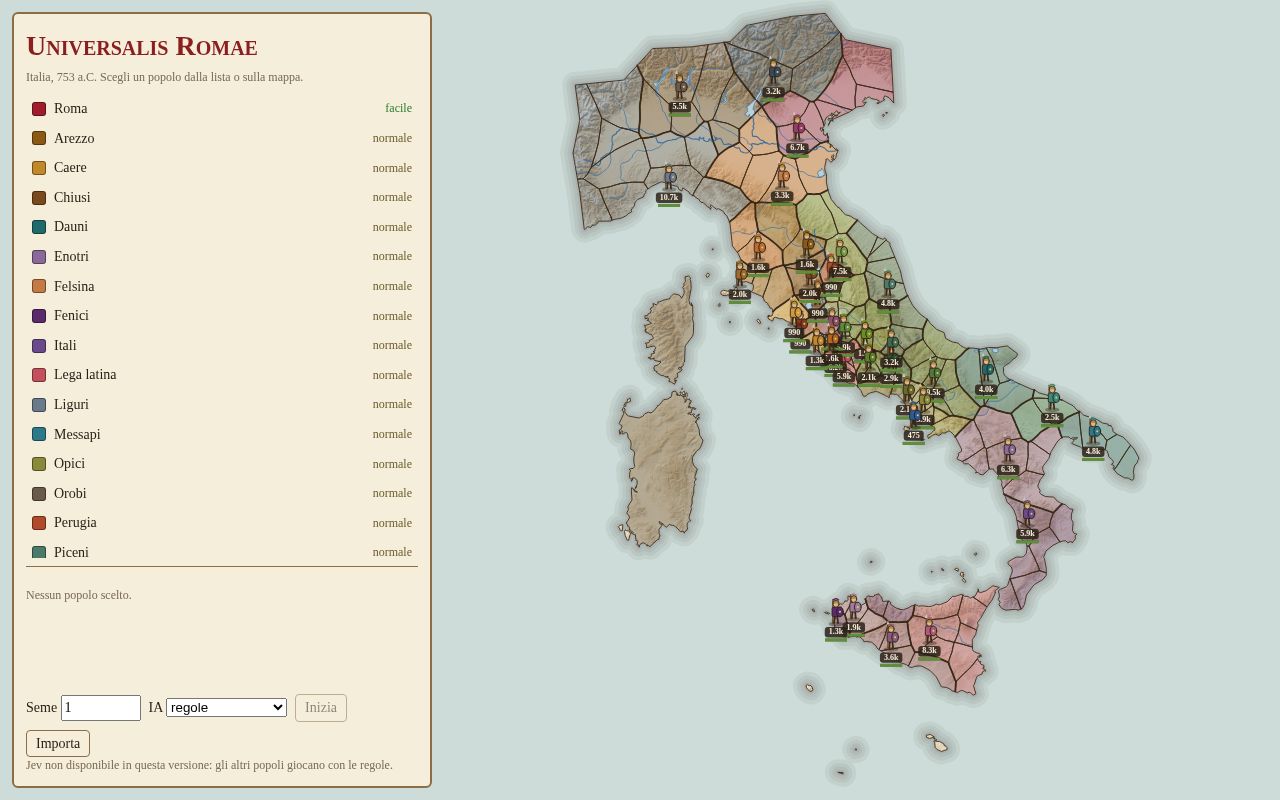Select Orobi in the list
1280x800 pixels.
(x=222, y=493)
